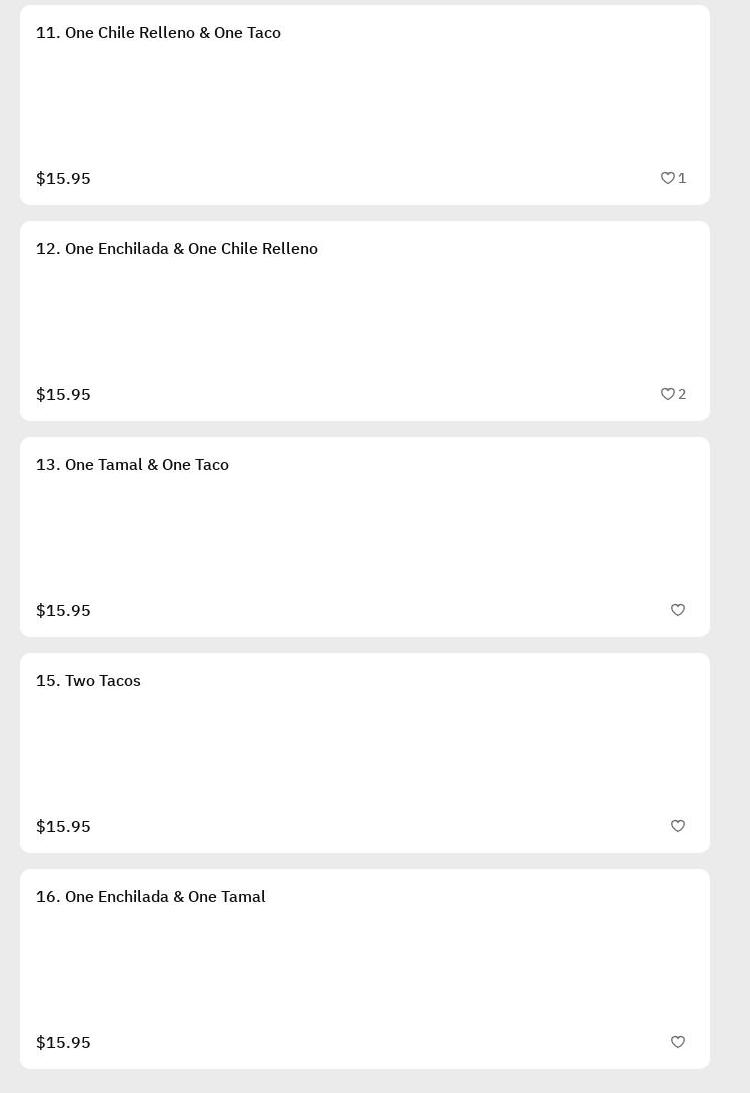750x1093 pixels.
Task: Click the blank center of item 16's card
Action: click(x=365, y=969)
